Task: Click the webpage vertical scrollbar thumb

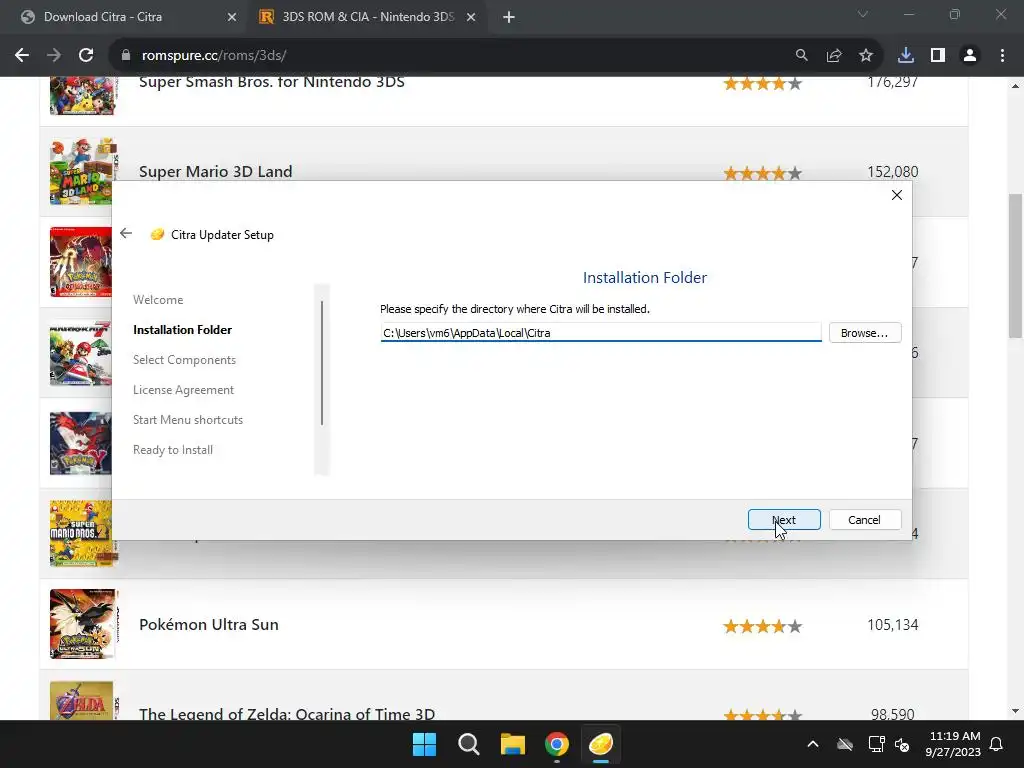Action: (x=1016, y=265)
